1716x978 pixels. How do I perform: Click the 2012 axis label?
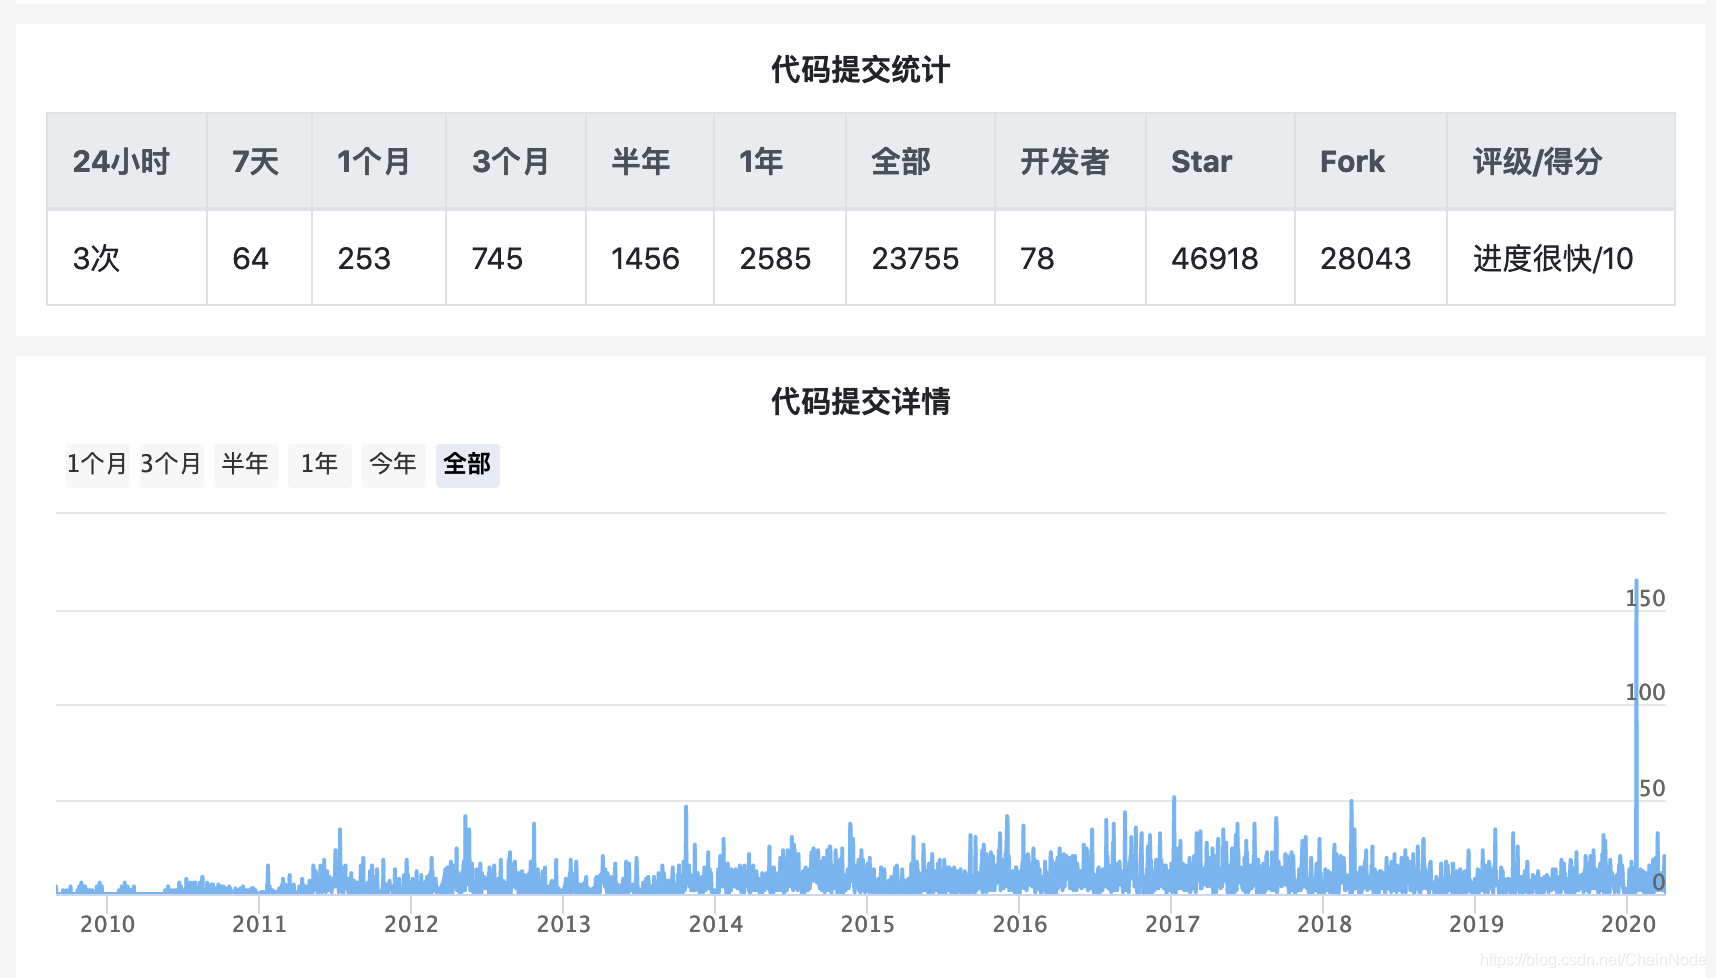tap(411, 924)
